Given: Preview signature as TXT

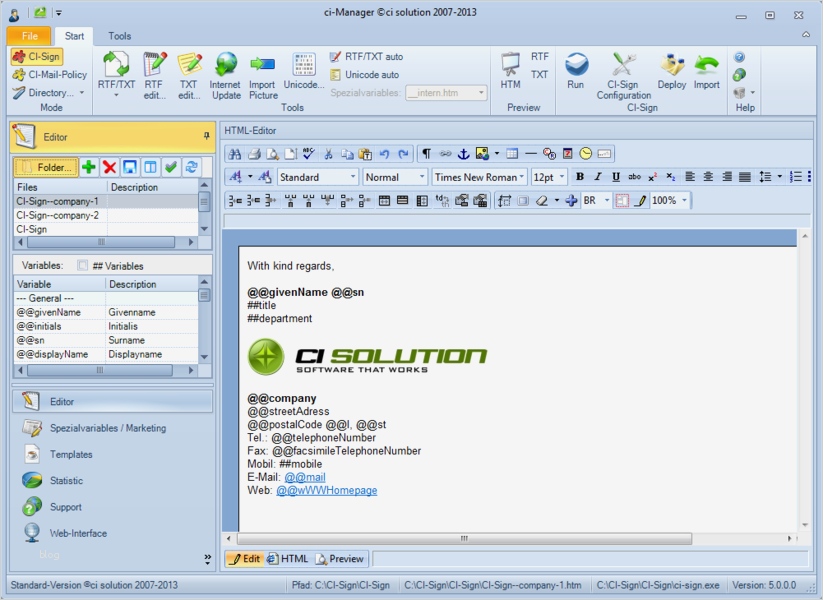Looking at the screenshot, I should point(539,75).
